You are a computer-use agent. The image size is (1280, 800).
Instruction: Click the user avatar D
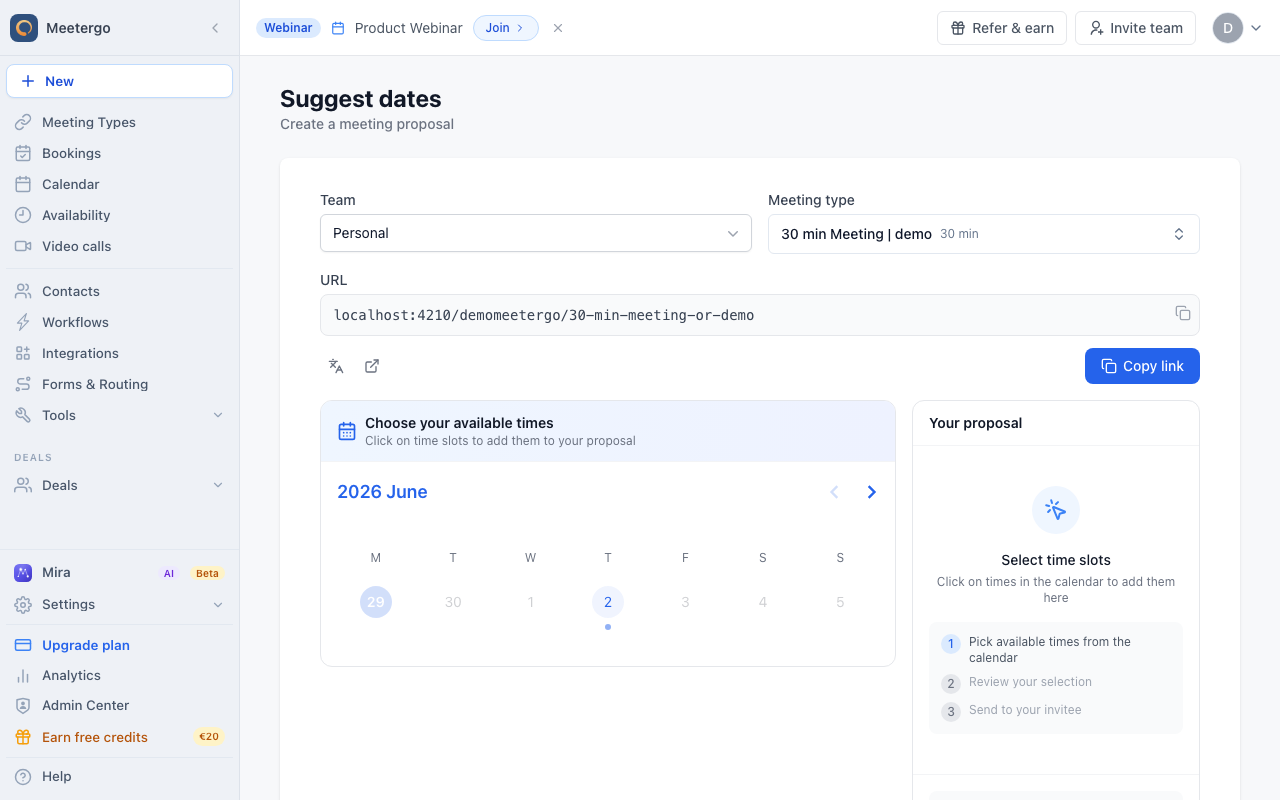[1228, 28]
